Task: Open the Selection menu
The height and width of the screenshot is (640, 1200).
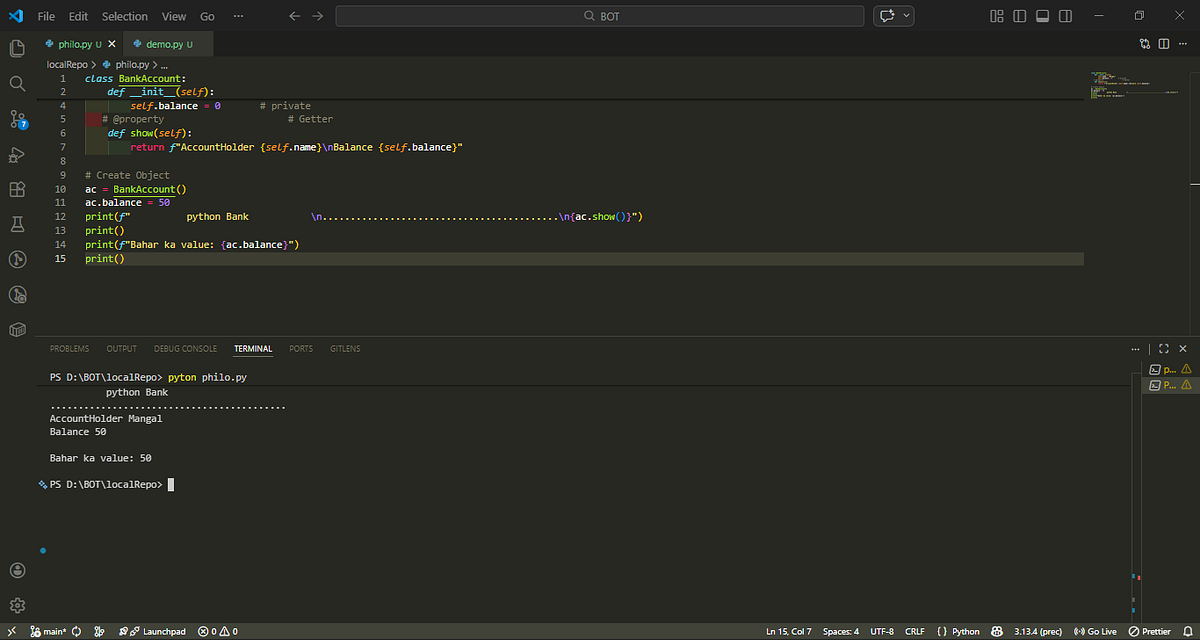Action: coord(125,16)
